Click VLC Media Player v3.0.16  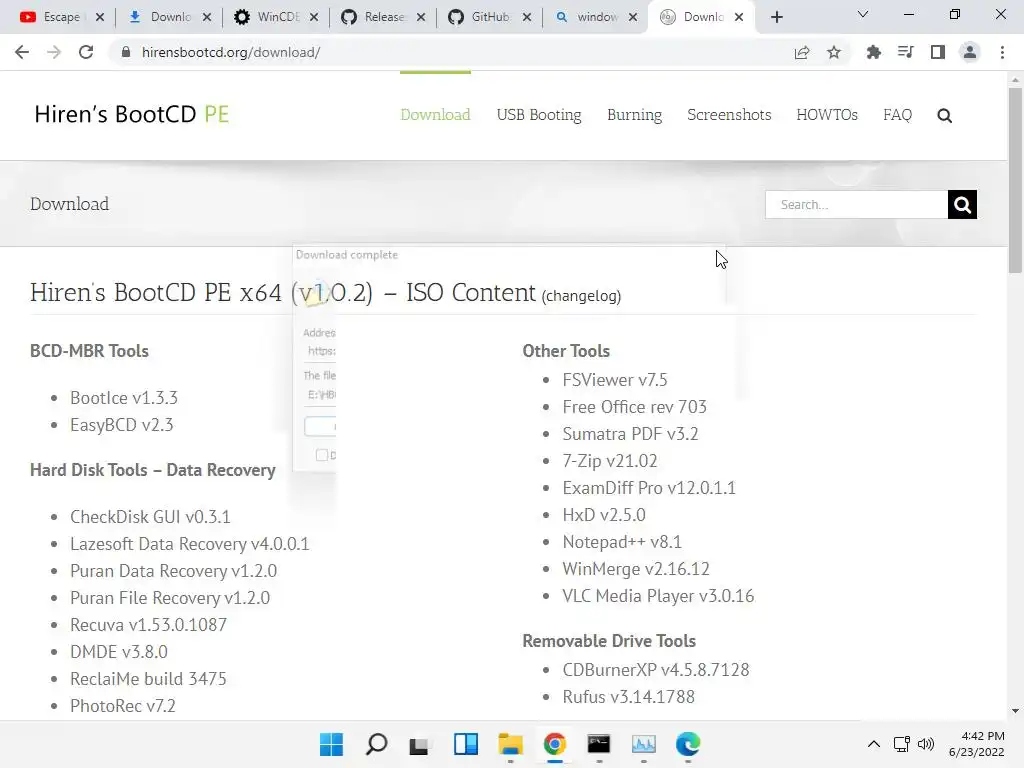[658, 596]
